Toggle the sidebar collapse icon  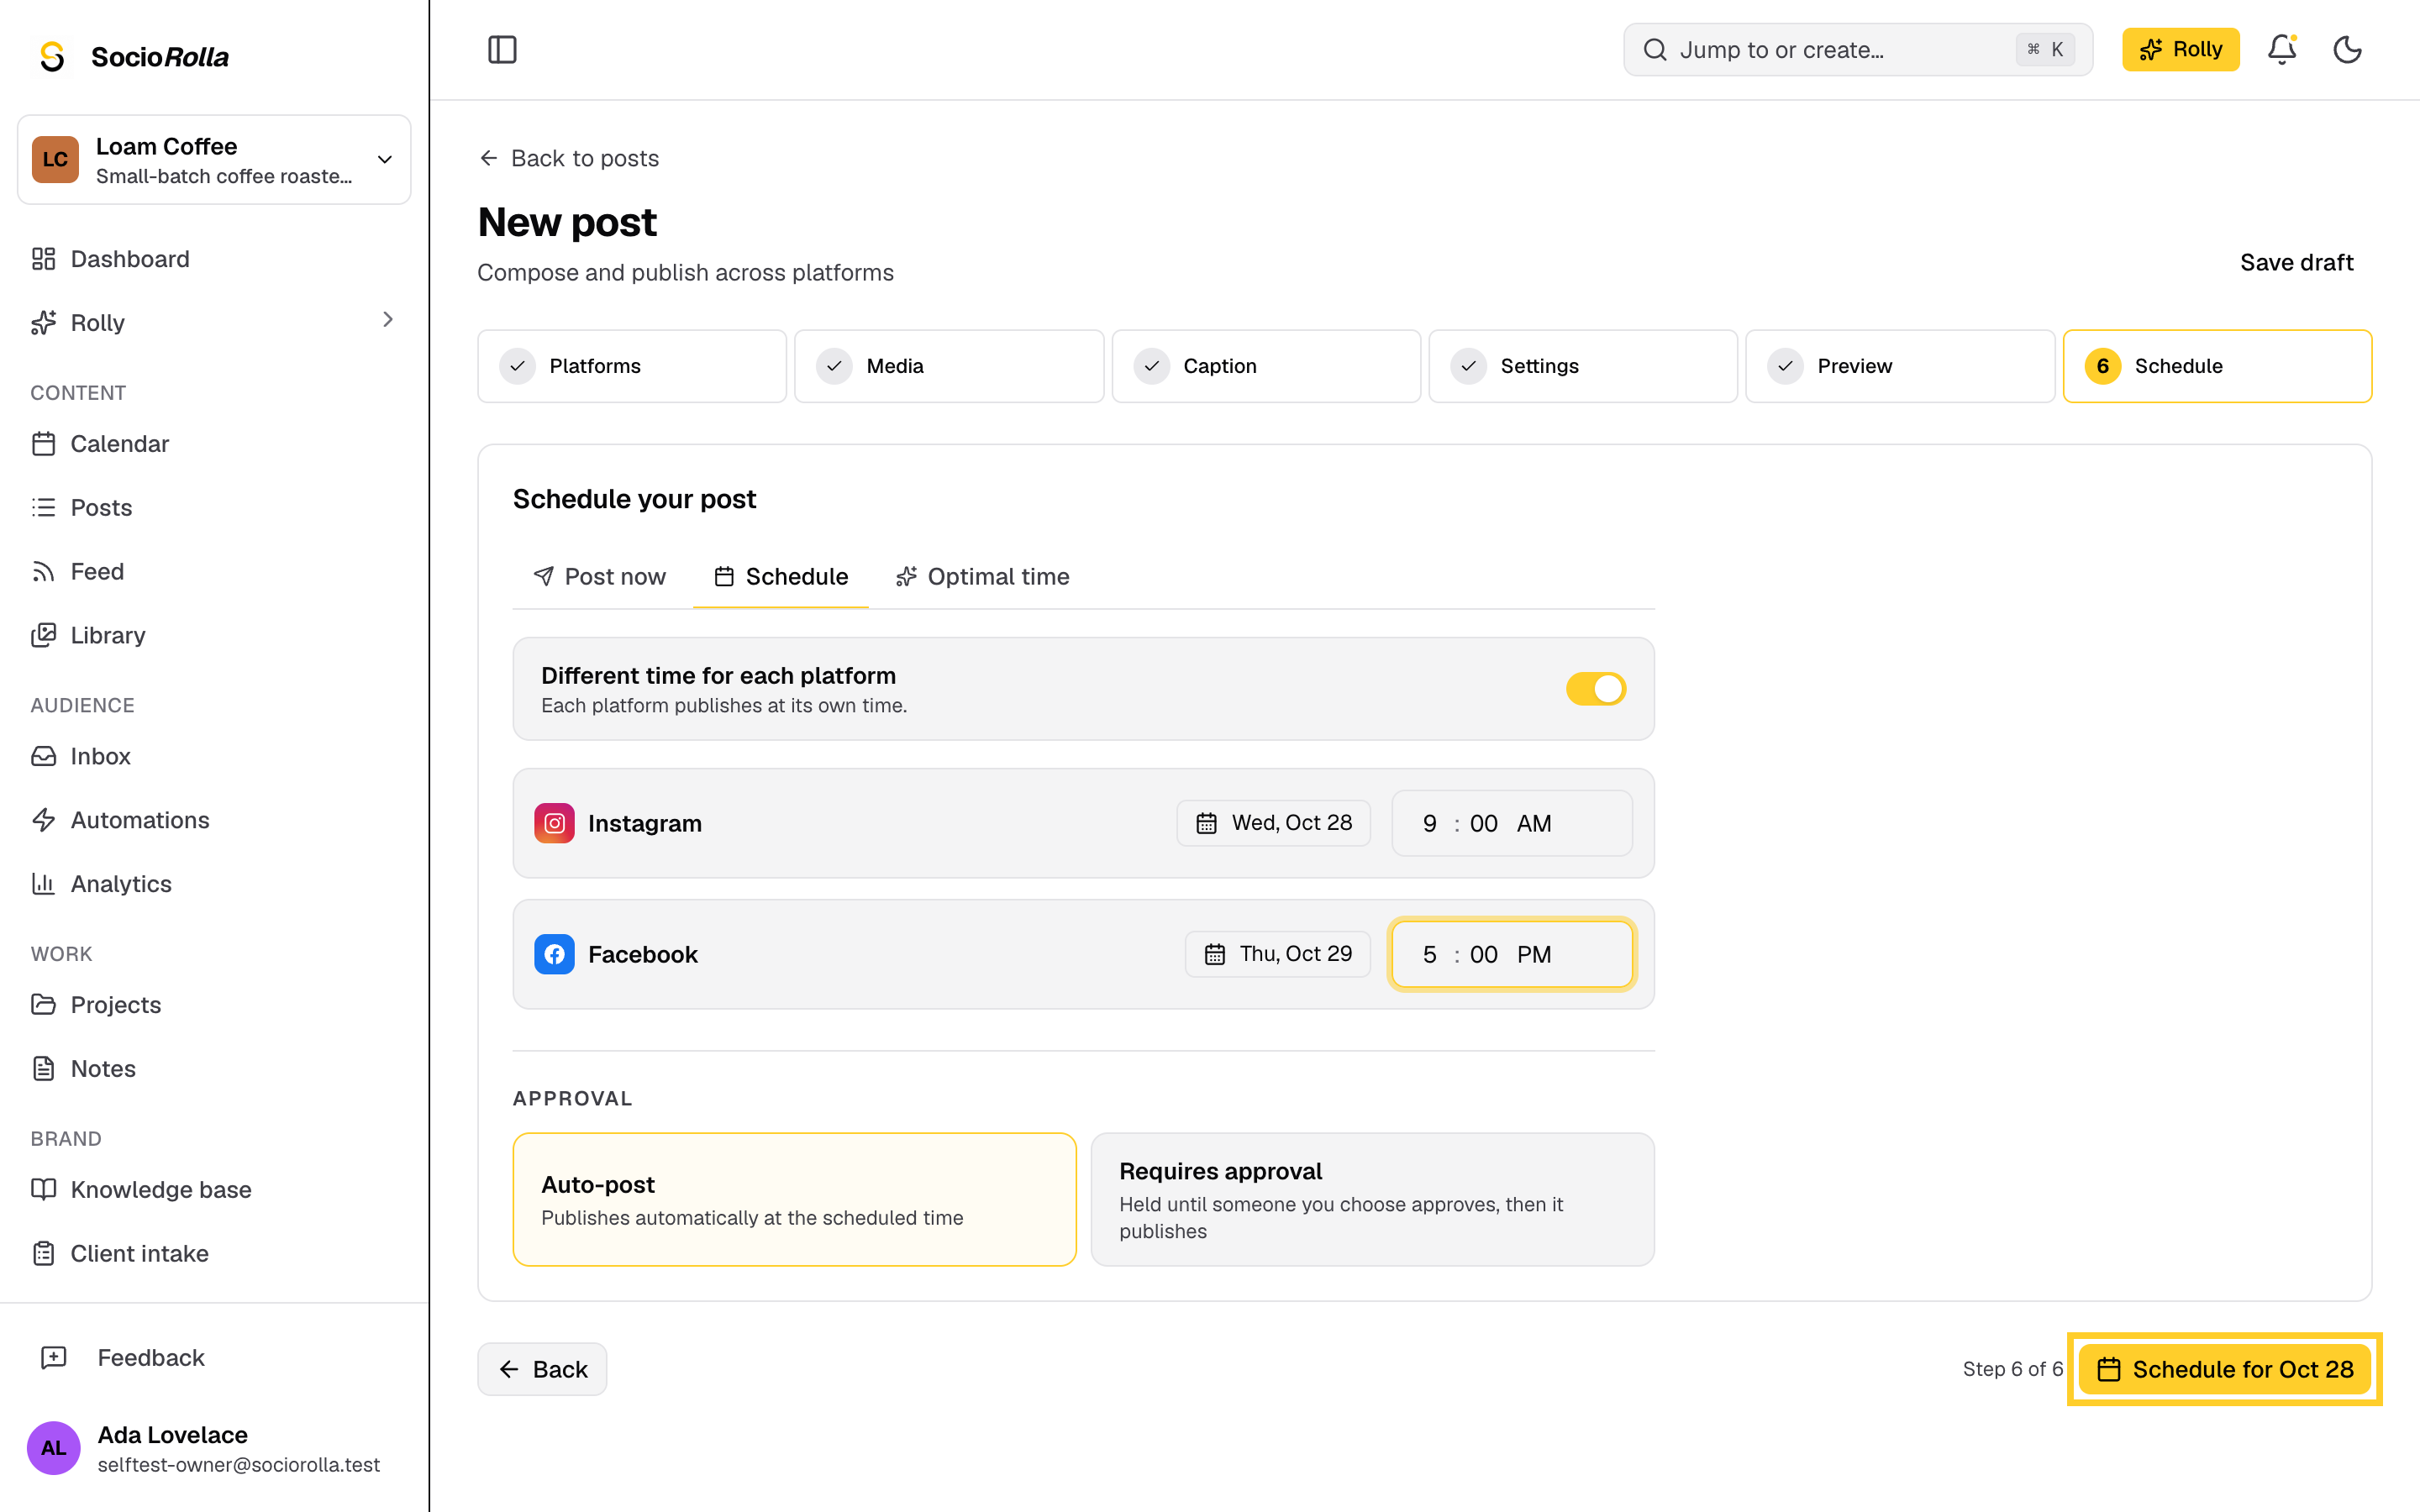[502, 50]
